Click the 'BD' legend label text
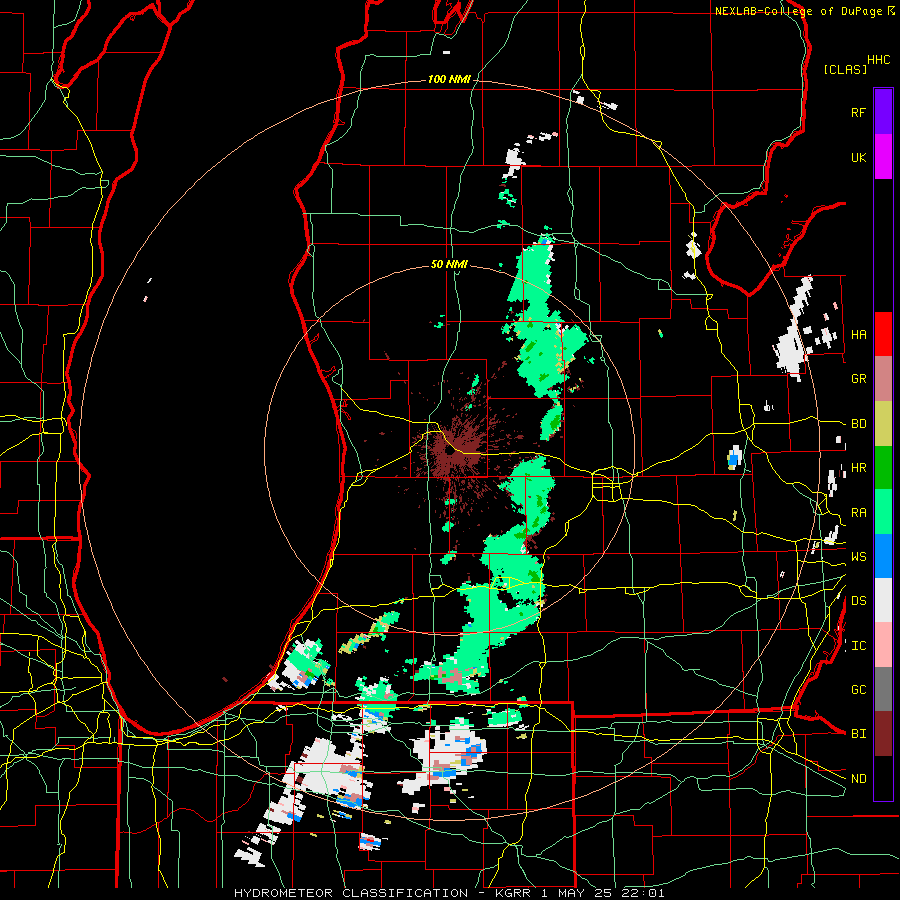This screenshot has height=900, width=900. [858, 424]
